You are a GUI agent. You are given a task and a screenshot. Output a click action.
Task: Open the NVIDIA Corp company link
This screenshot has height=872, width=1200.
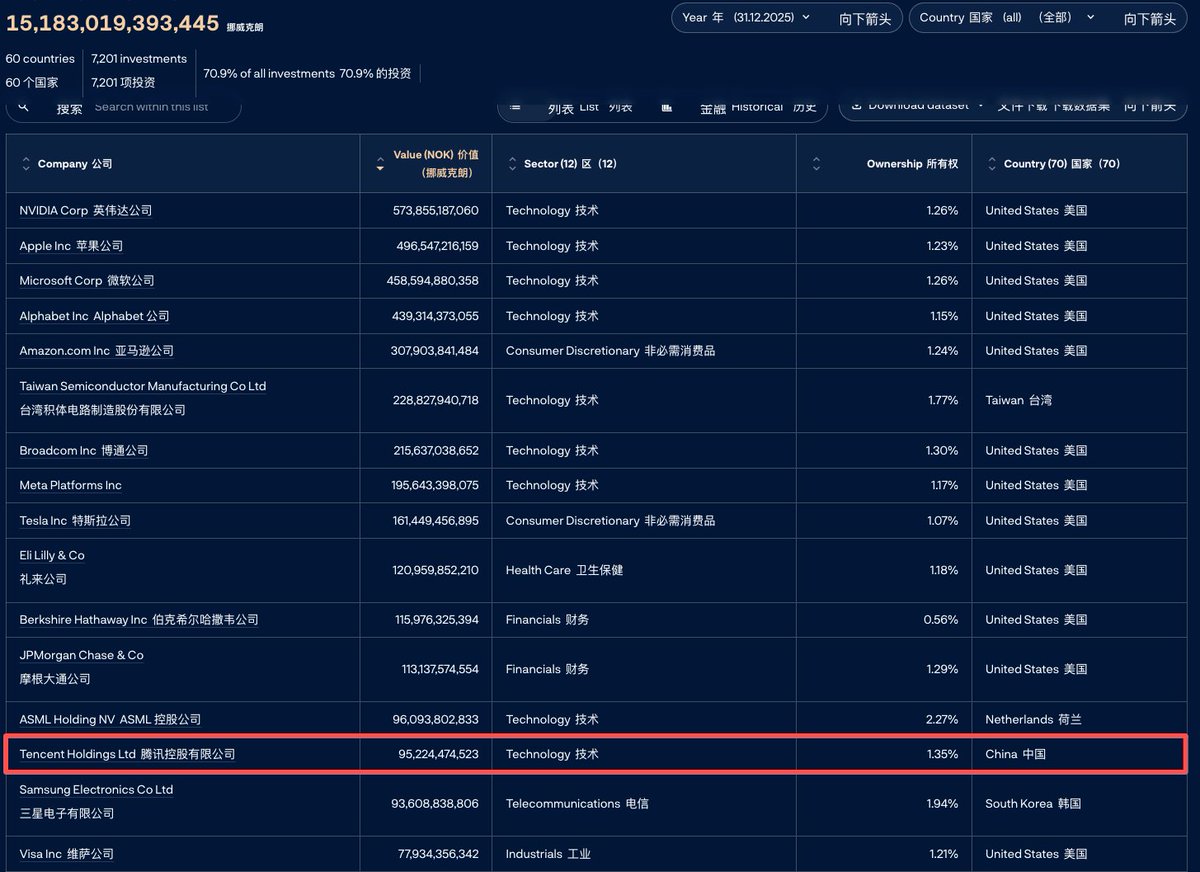click(86, 211)
